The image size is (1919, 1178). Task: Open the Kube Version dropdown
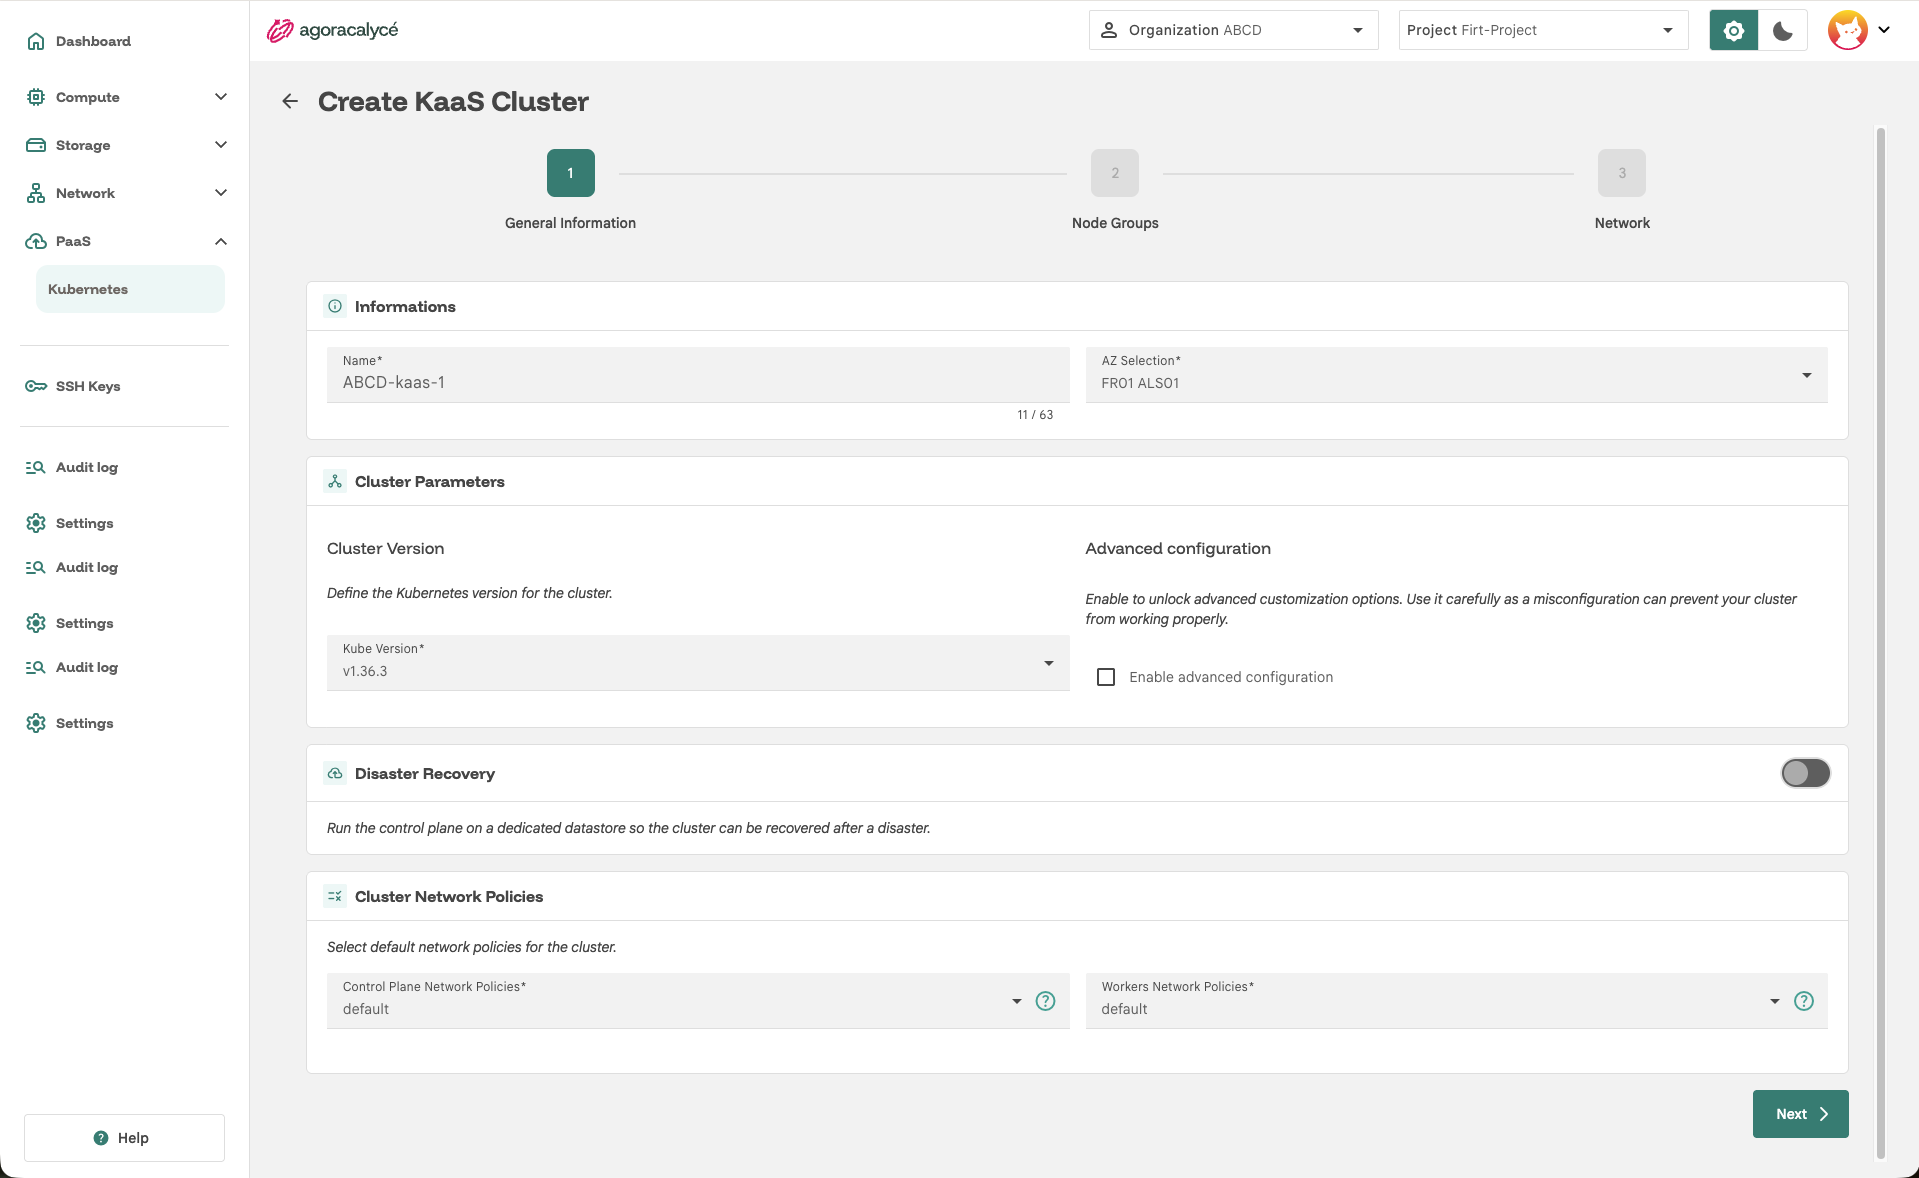point(698,663)
